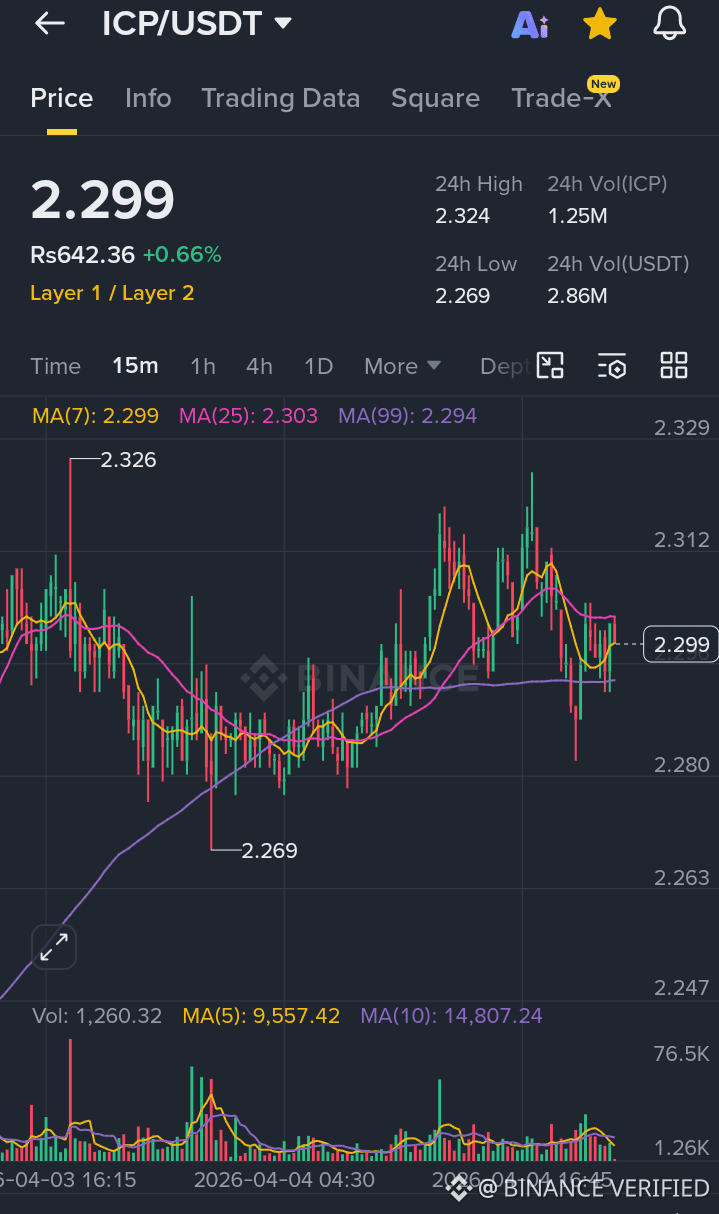Select the 1h chart interval
This screenshot has height=1214, width=719.
(x=203, y=366)
